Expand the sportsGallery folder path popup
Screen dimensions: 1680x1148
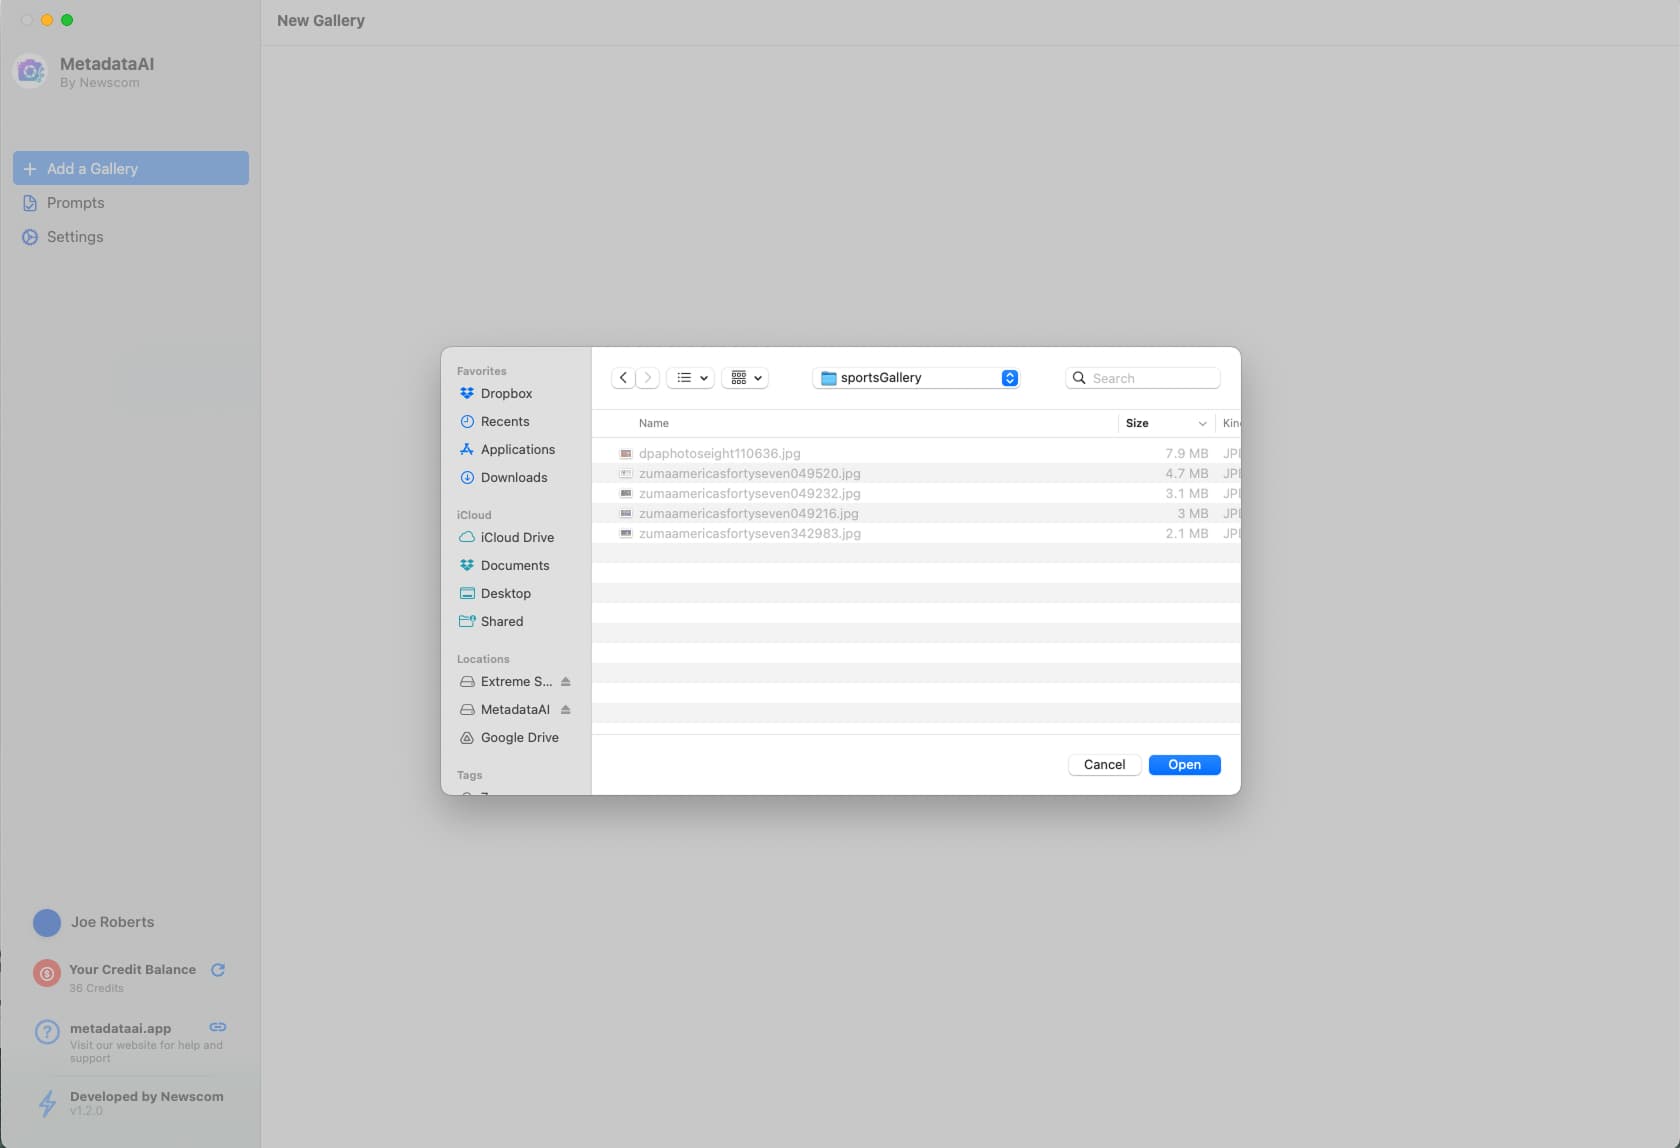(x=1009, y=378)
